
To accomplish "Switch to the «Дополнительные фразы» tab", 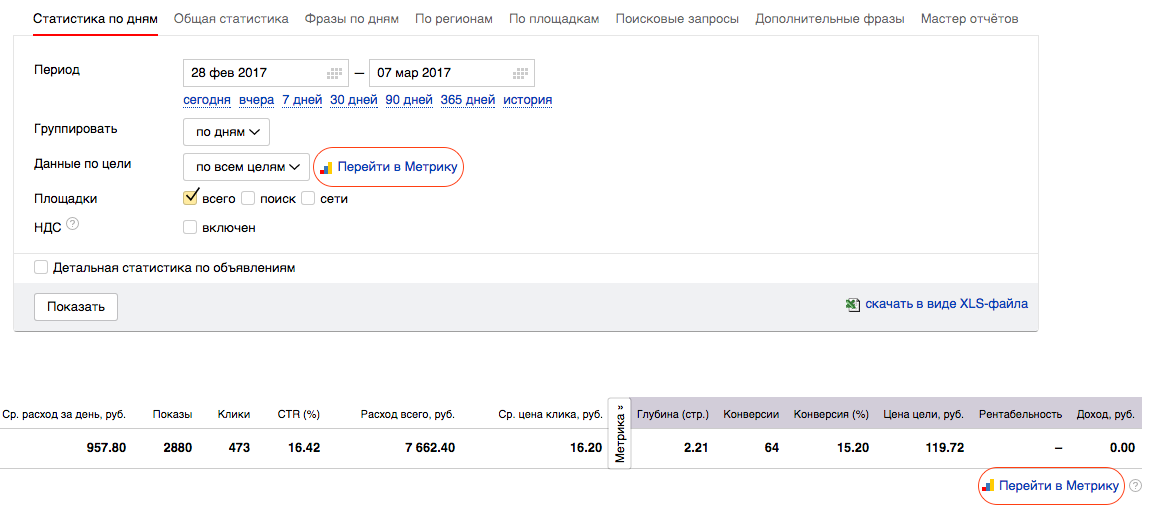I will [829, 18].
